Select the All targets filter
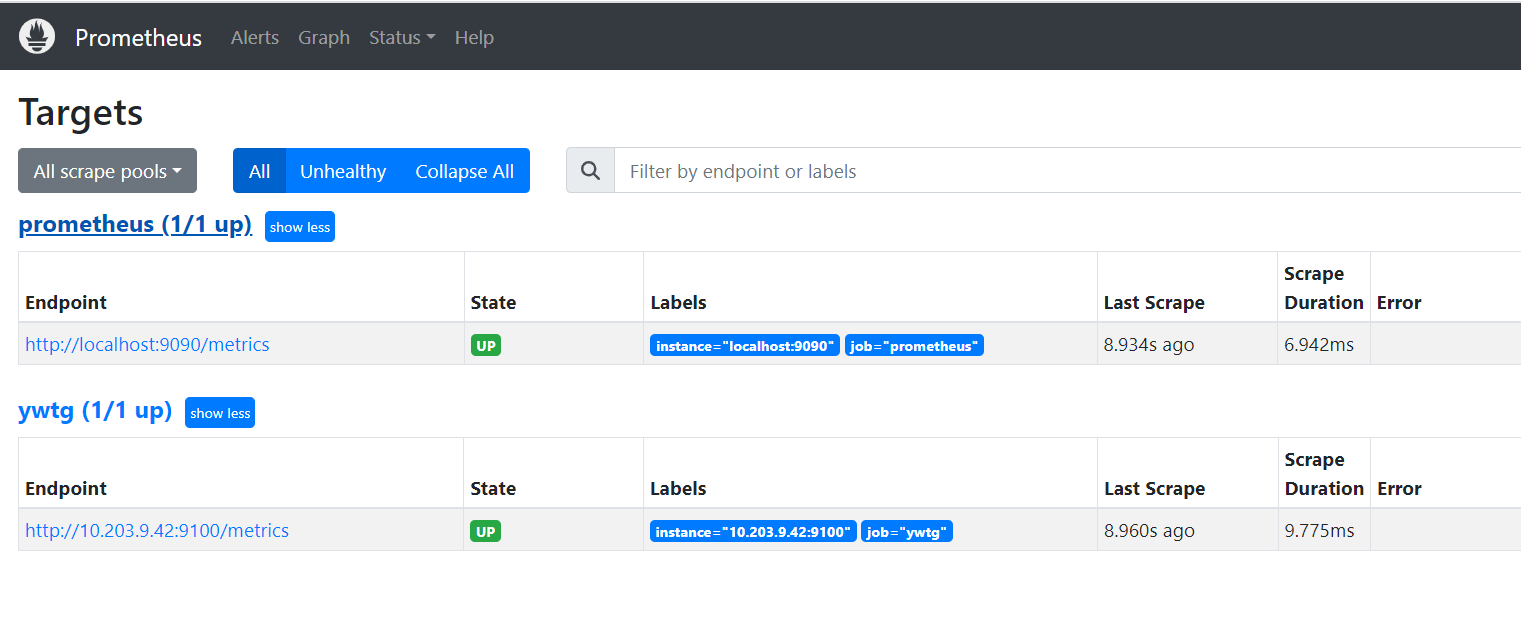Screen dimensions: 1521x630 click(x=259, y=171)
